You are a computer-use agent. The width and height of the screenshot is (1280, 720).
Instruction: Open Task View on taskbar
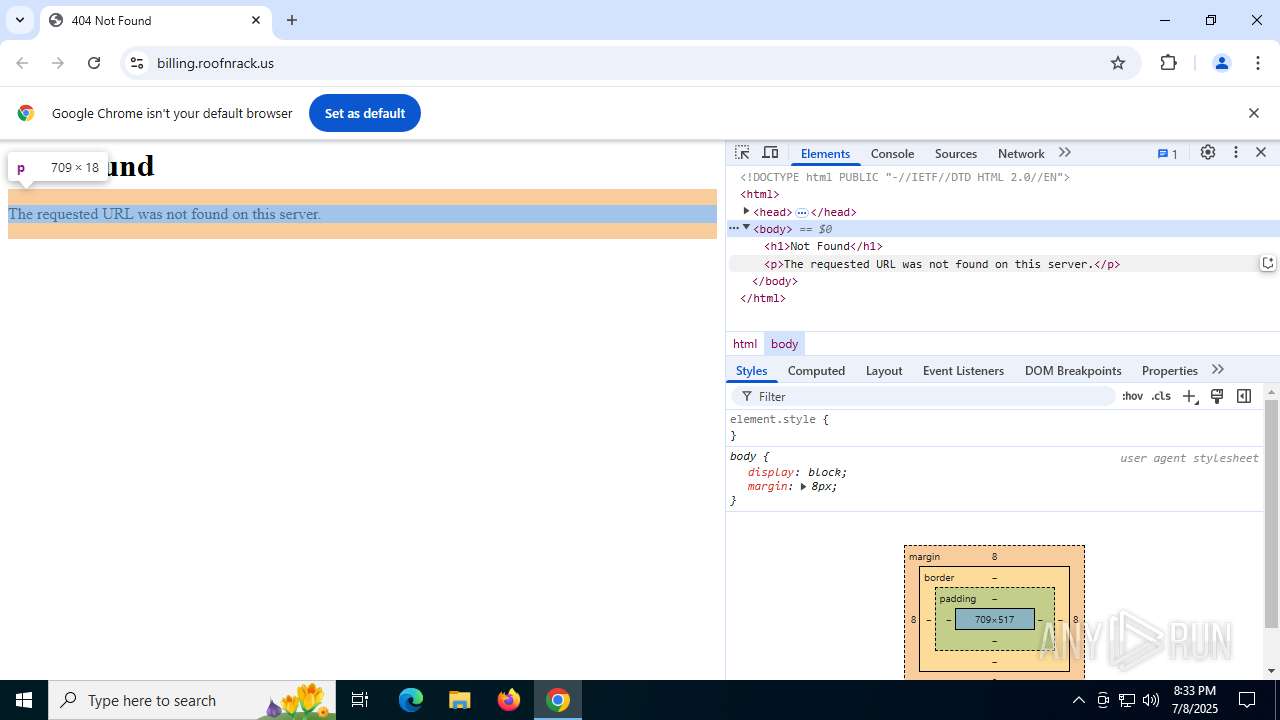pos(360,700)
